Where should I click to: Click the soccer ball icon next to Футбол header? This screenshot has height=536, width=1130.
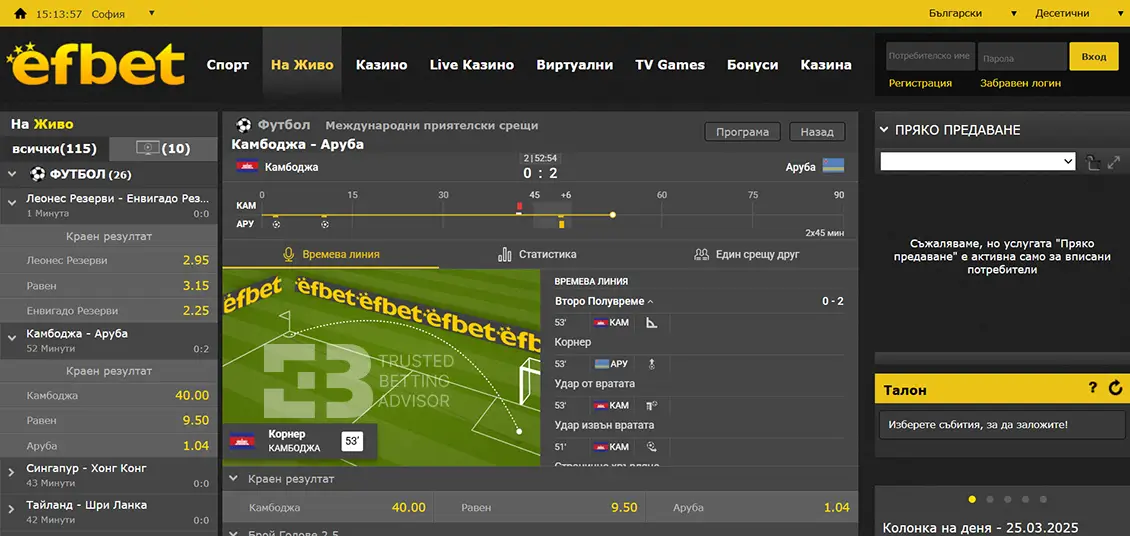click(x=244, y=125)
